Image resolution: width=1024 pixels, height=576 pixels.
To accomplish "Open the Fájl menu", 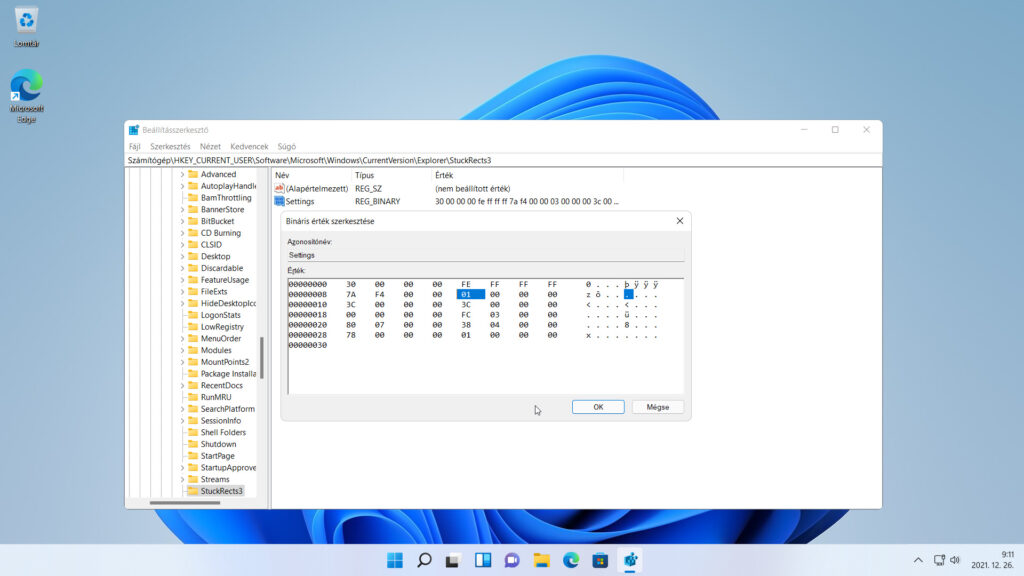I will coord(135,146).
